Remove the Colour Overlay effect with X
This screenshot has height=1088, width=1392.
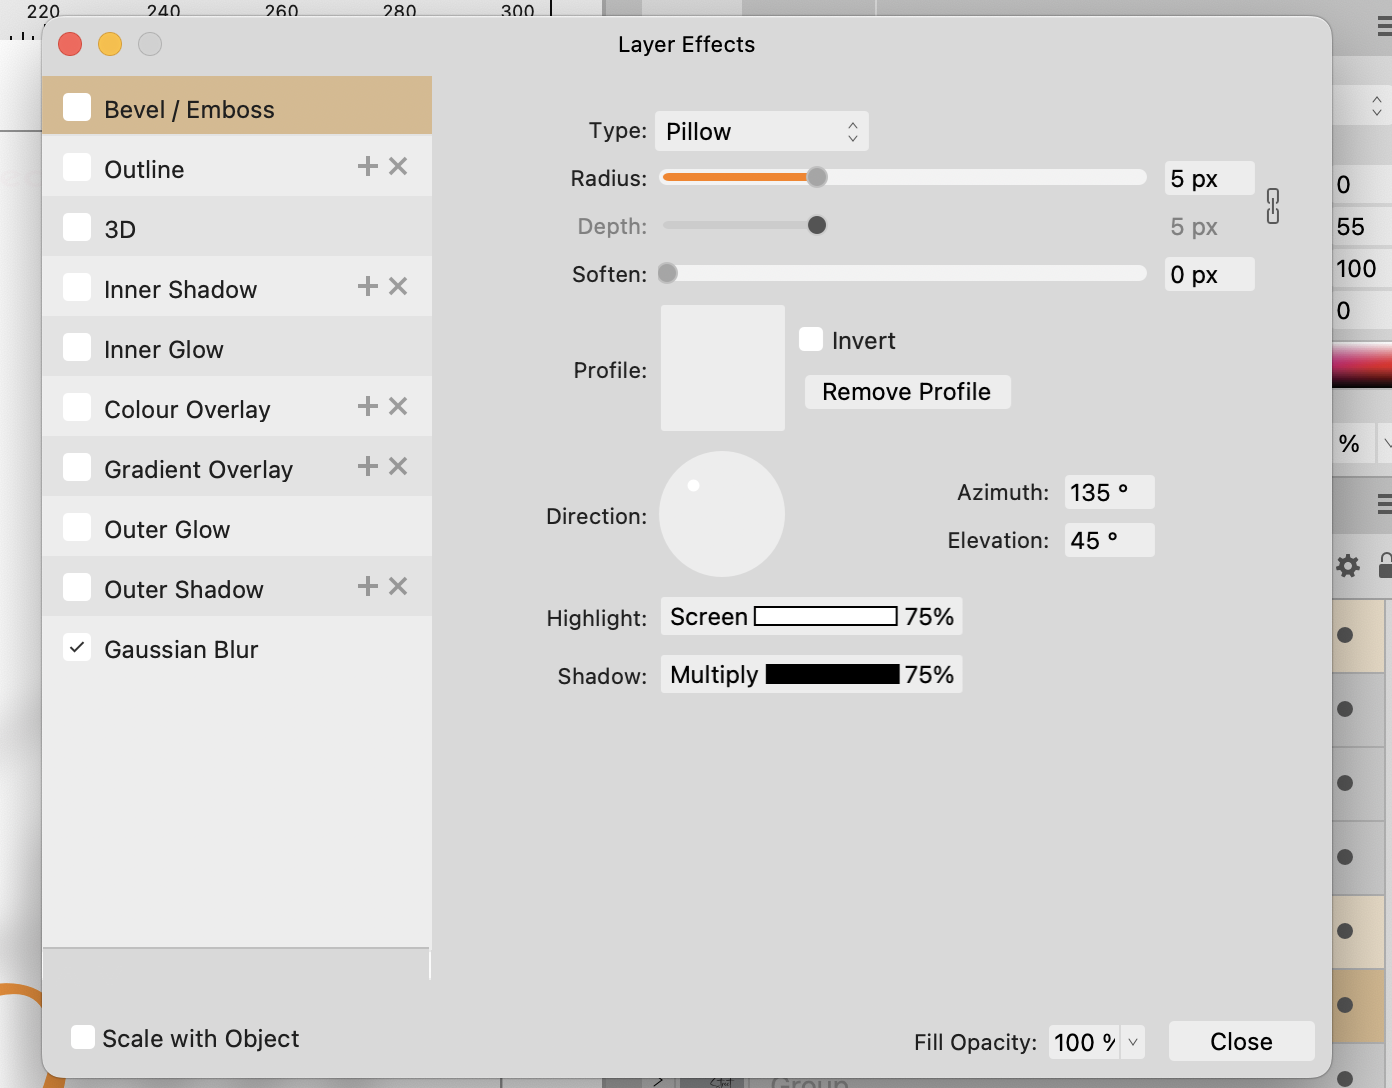click(x=398, y=407)
